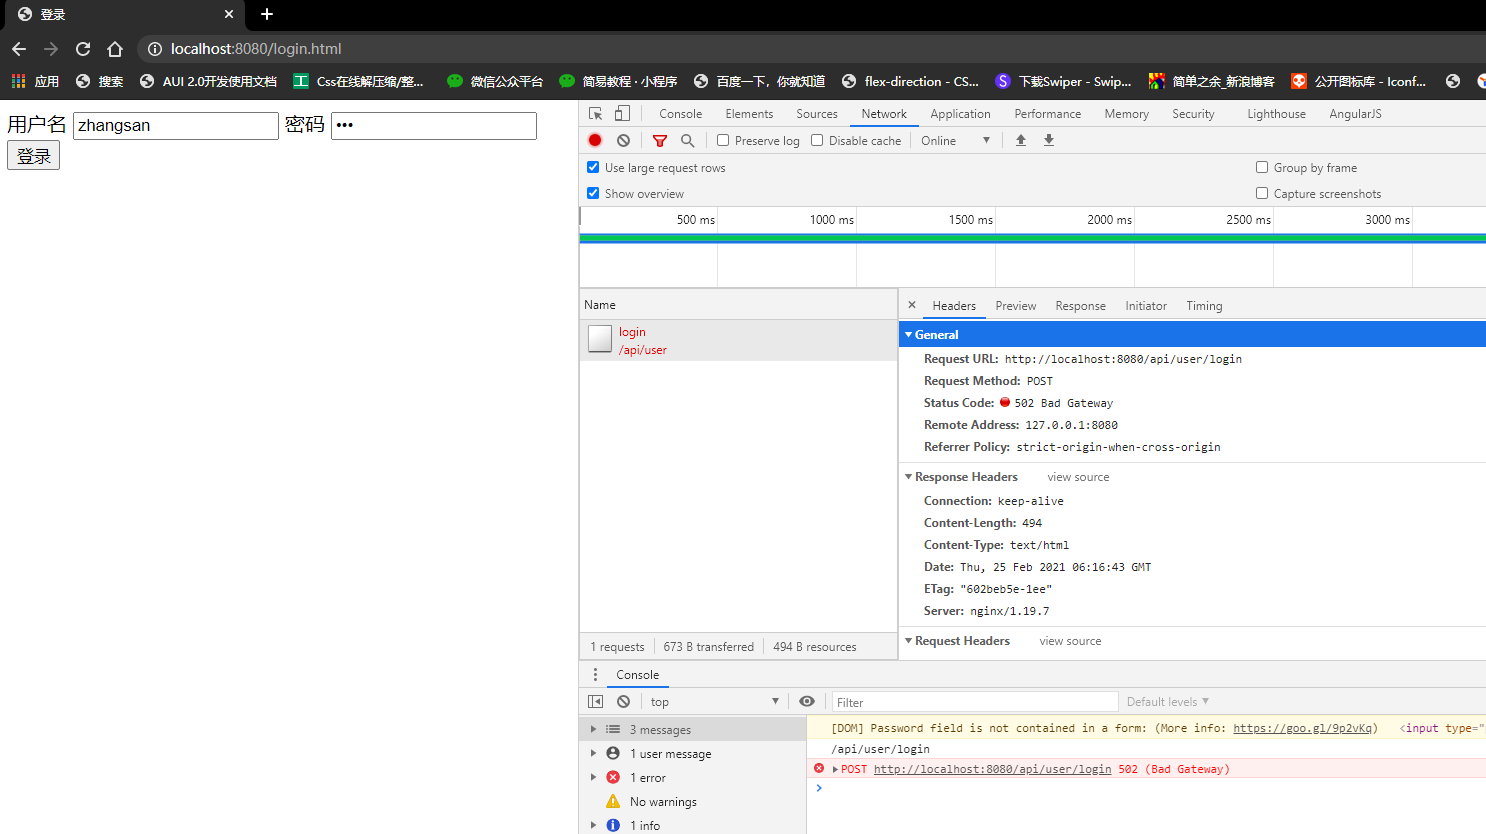This screenshot has width=1486, height=834.
Task: Switch to the Elements tab
Action: tap(750, 114)
